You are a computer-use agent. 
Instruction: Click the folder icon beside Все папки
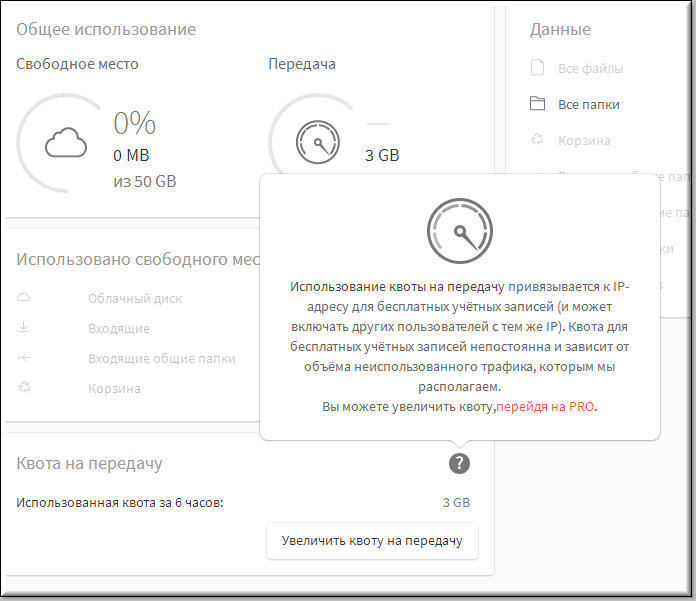click(537, 104)
